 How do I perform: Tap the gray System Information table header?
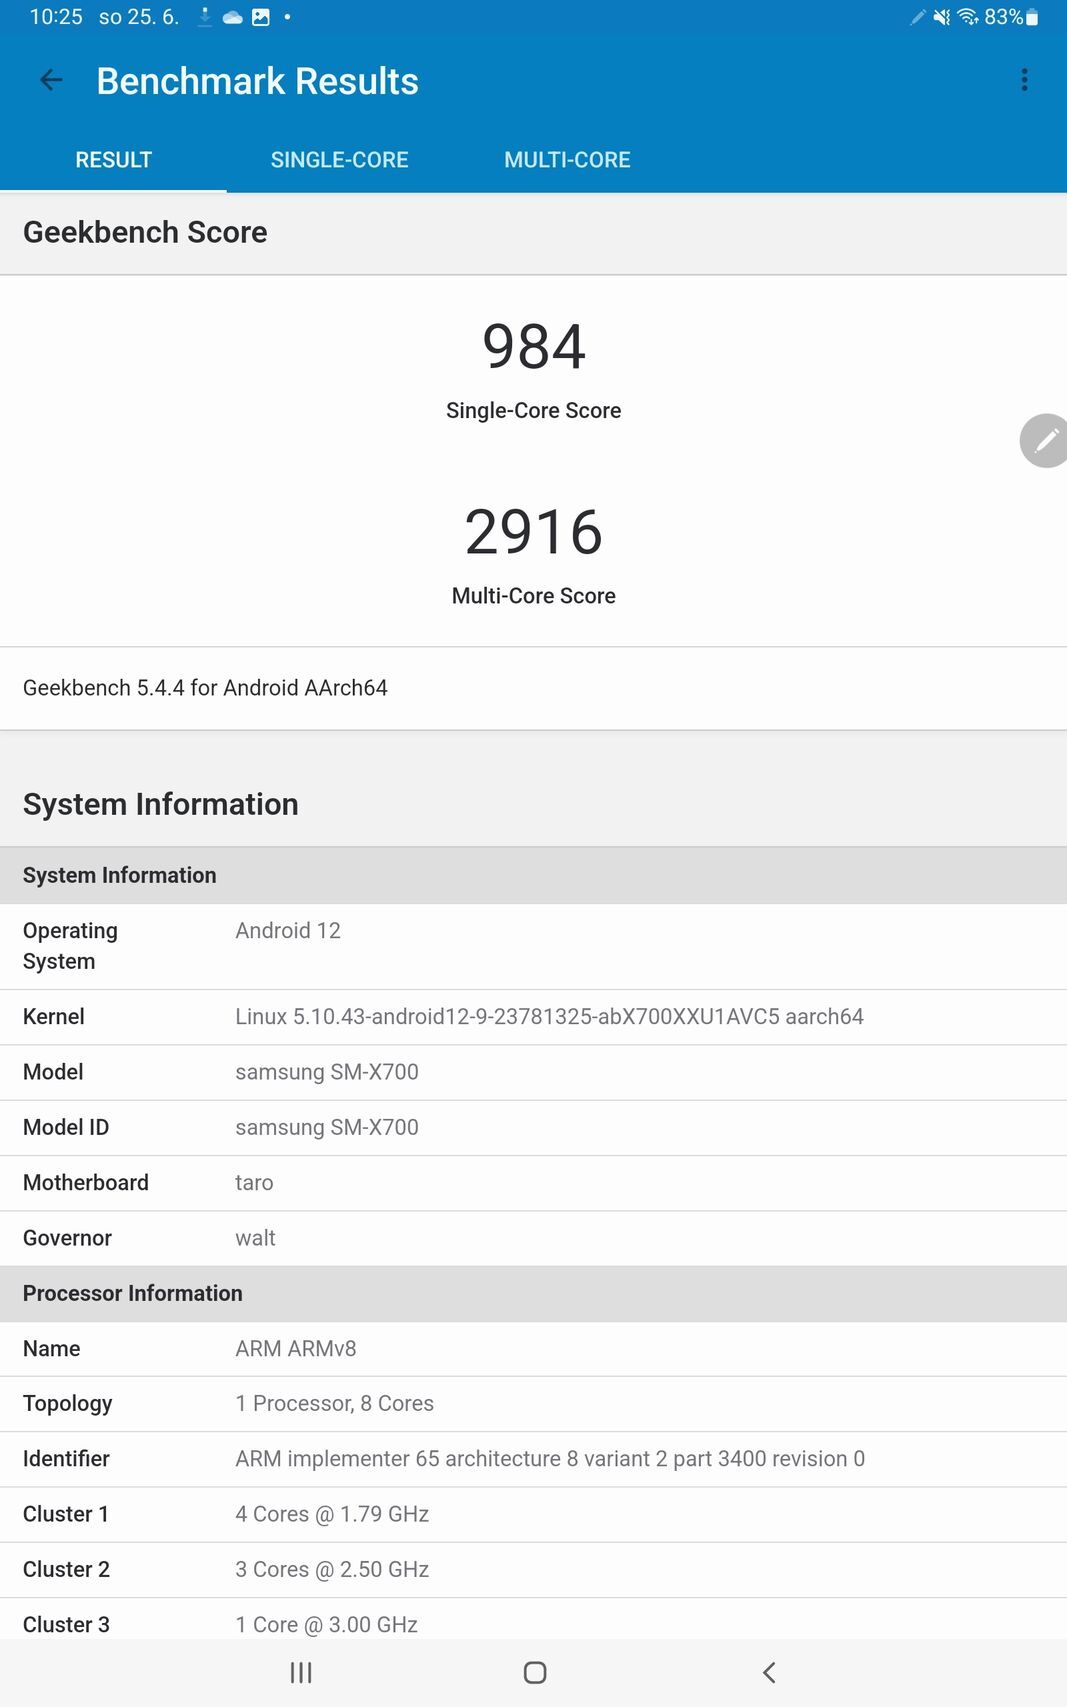pos(533,876)
